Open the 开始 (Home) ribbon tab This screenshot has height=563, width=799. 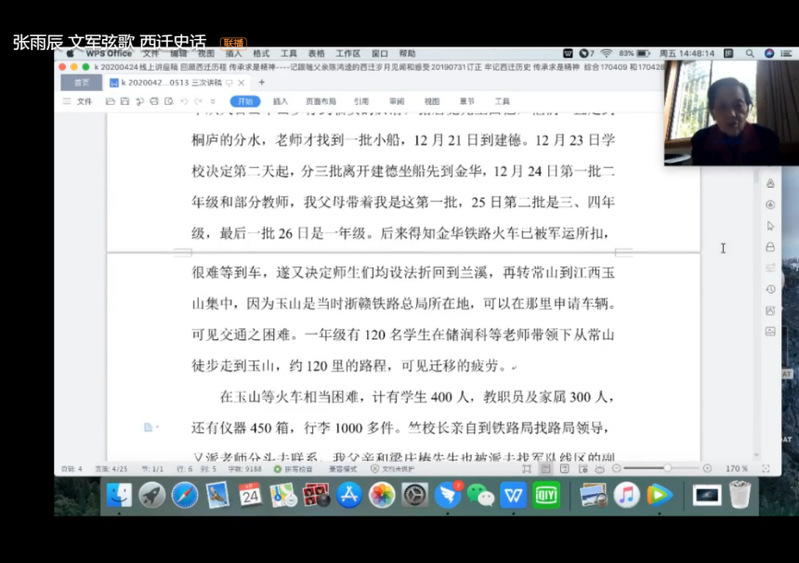[x=244, y=101]
